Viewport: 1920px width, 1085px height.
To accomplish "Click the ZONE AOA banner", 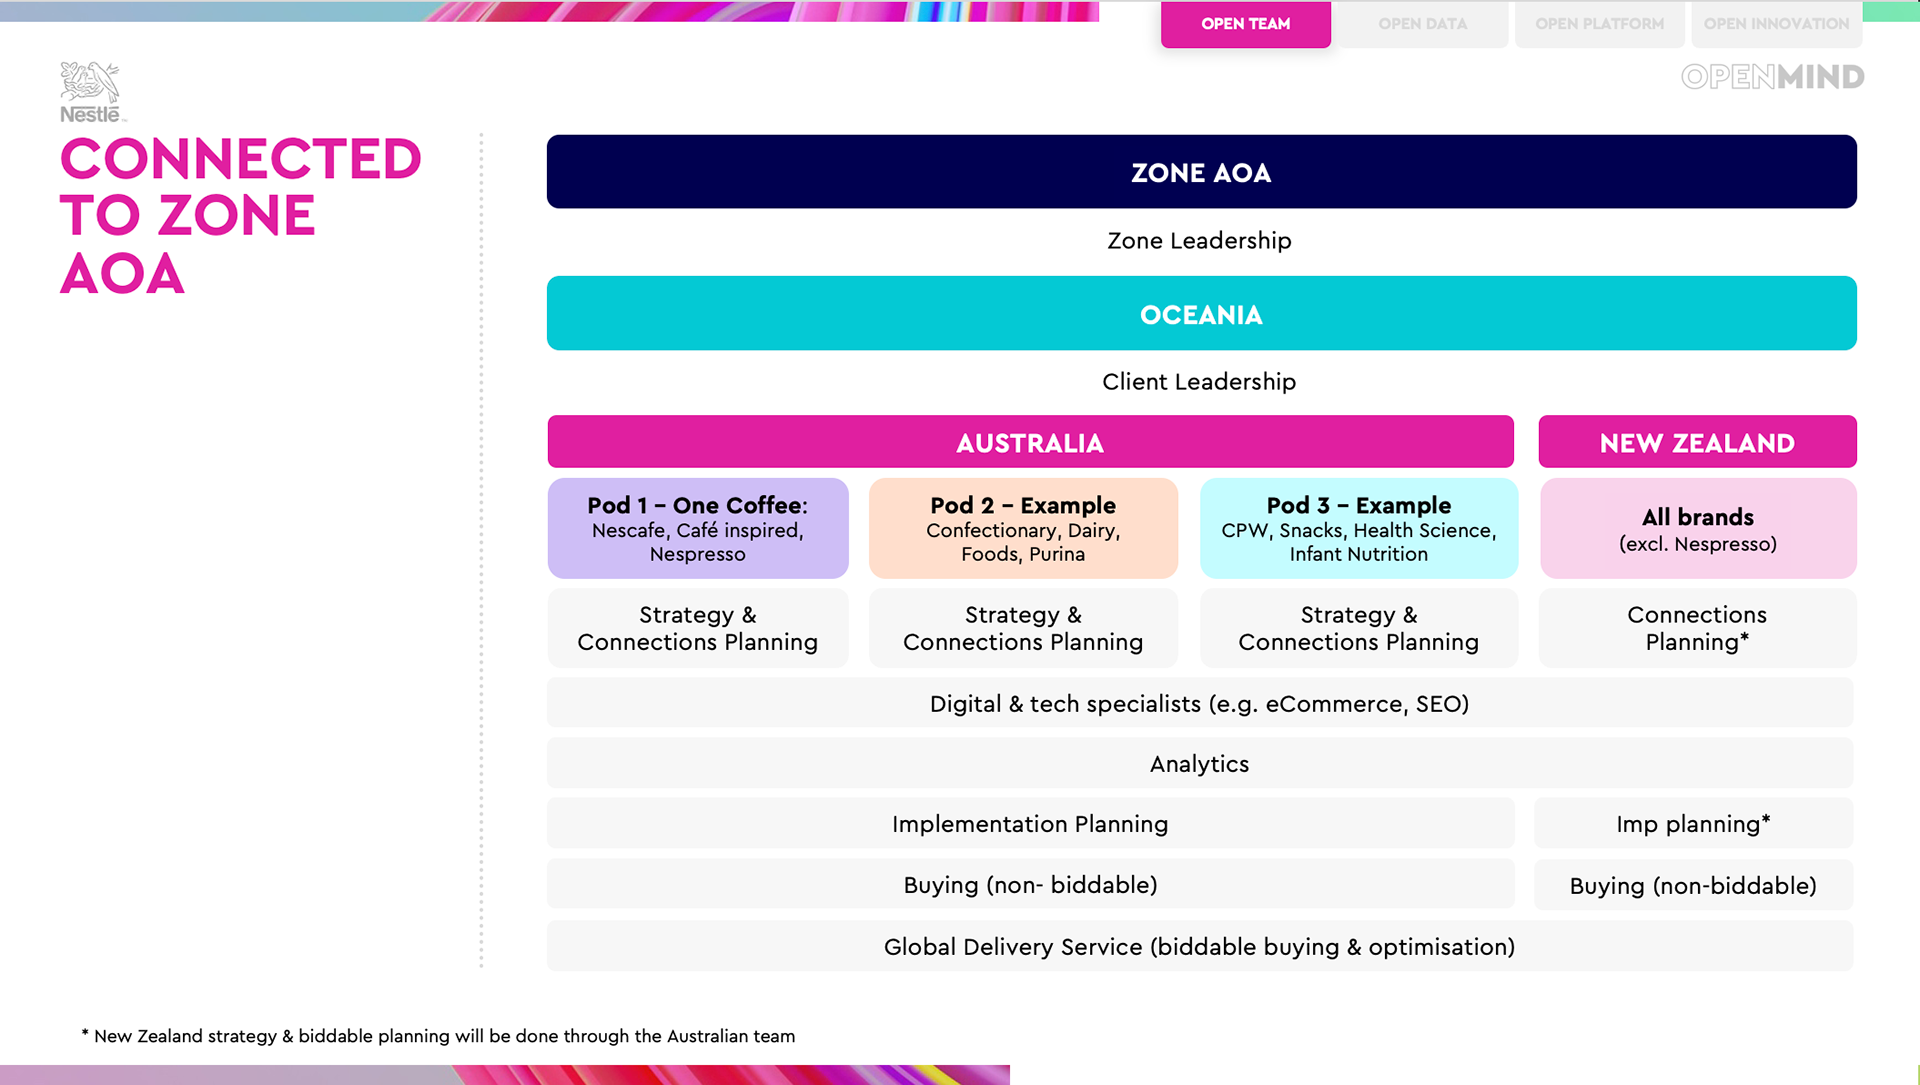I will point(1201,172).
